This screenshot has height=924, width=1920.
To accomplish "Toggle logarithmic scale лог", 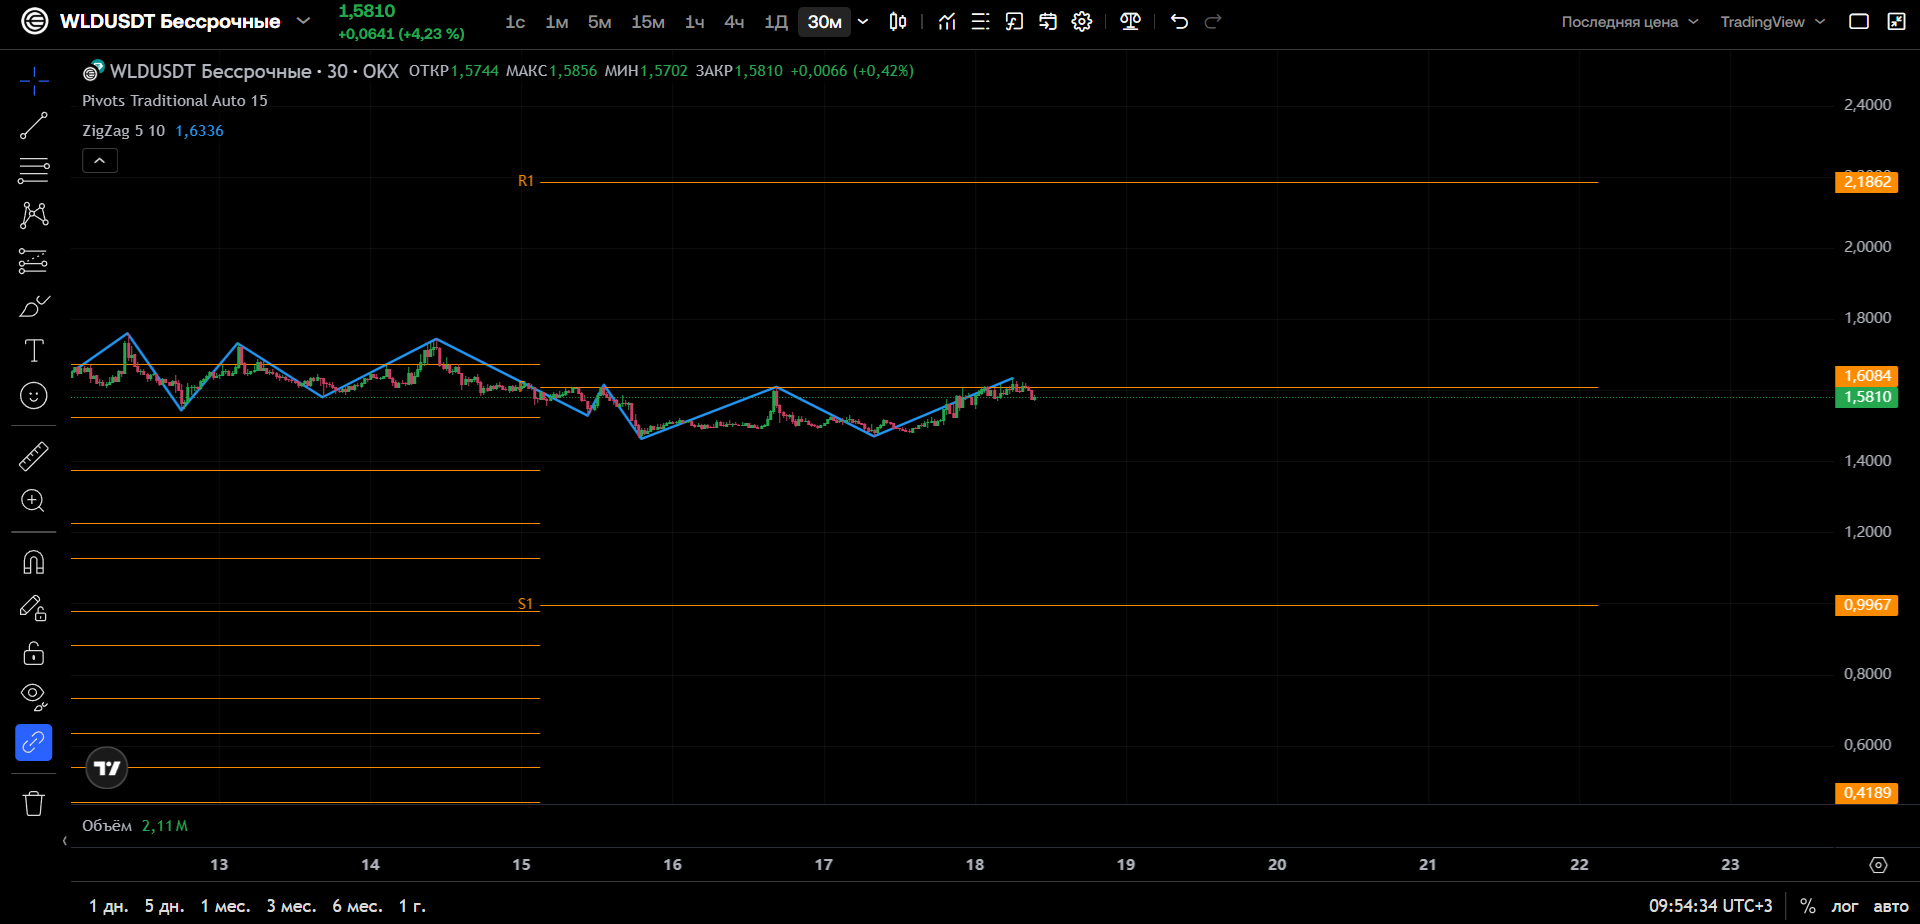I will pos(1844,906).
